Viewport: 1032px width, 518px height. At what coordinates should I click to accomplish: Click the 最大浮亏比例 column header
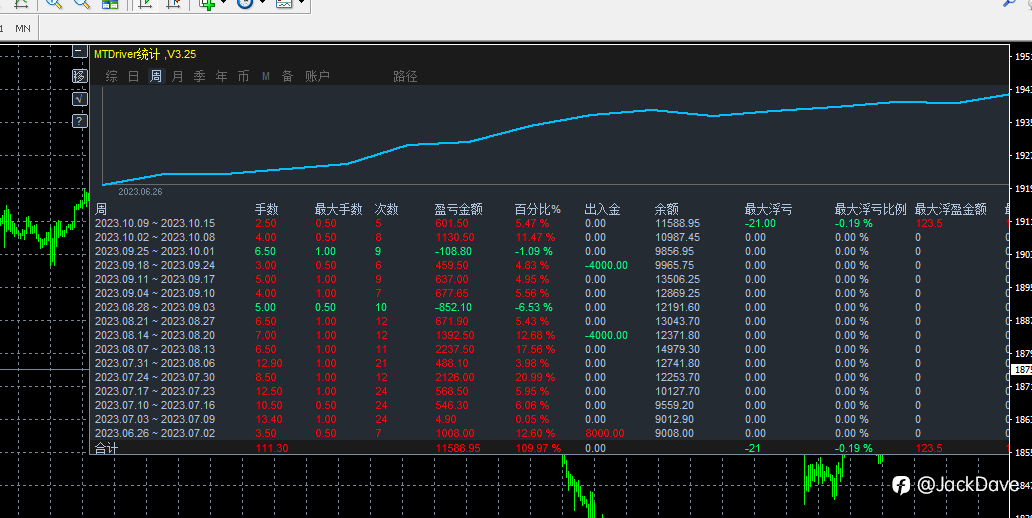871,209
